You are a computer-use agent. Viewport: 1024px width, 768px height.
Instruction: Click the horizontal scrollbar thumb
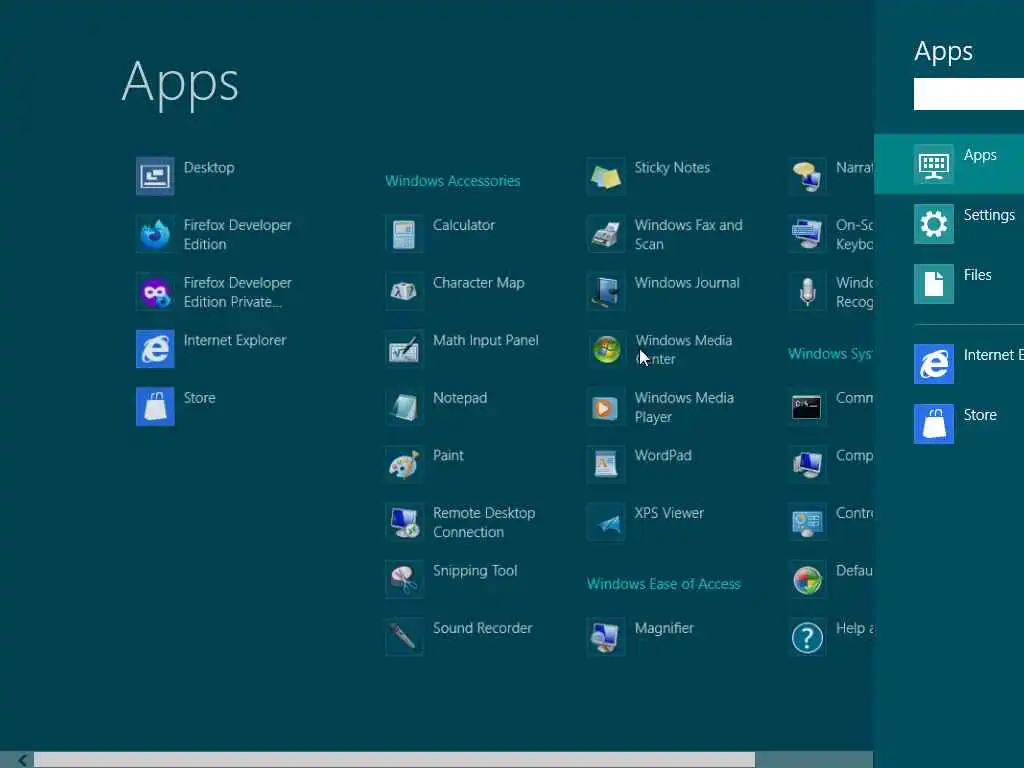(x=394, y=760)
